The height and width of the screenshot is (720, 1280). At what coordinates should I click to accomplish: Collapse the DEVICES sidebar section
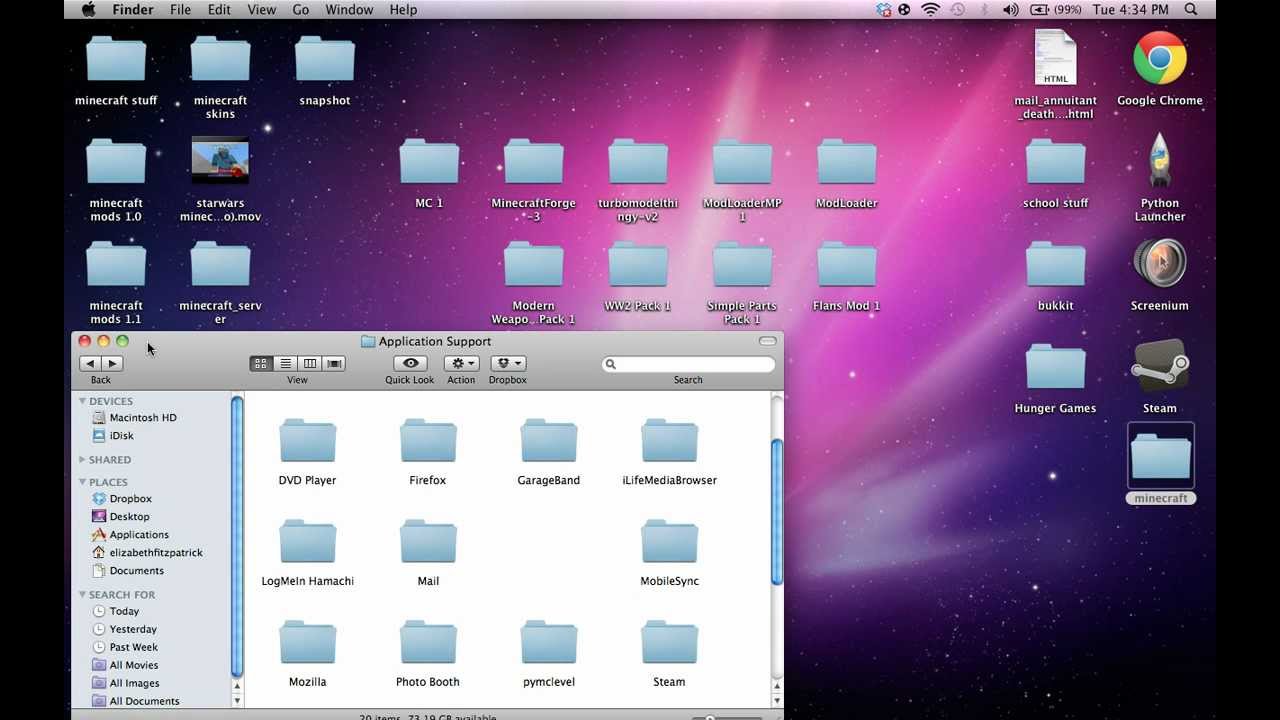click(83, 401)
